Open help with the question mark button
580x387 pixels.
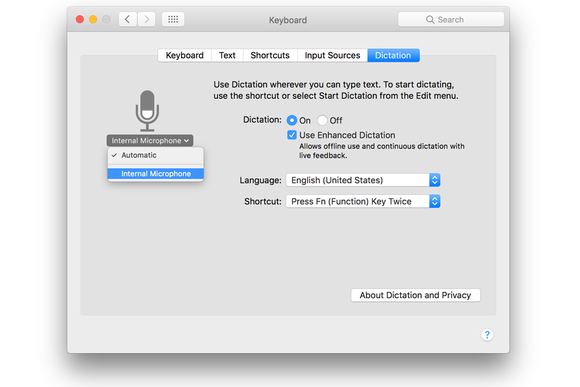(487, 335)
